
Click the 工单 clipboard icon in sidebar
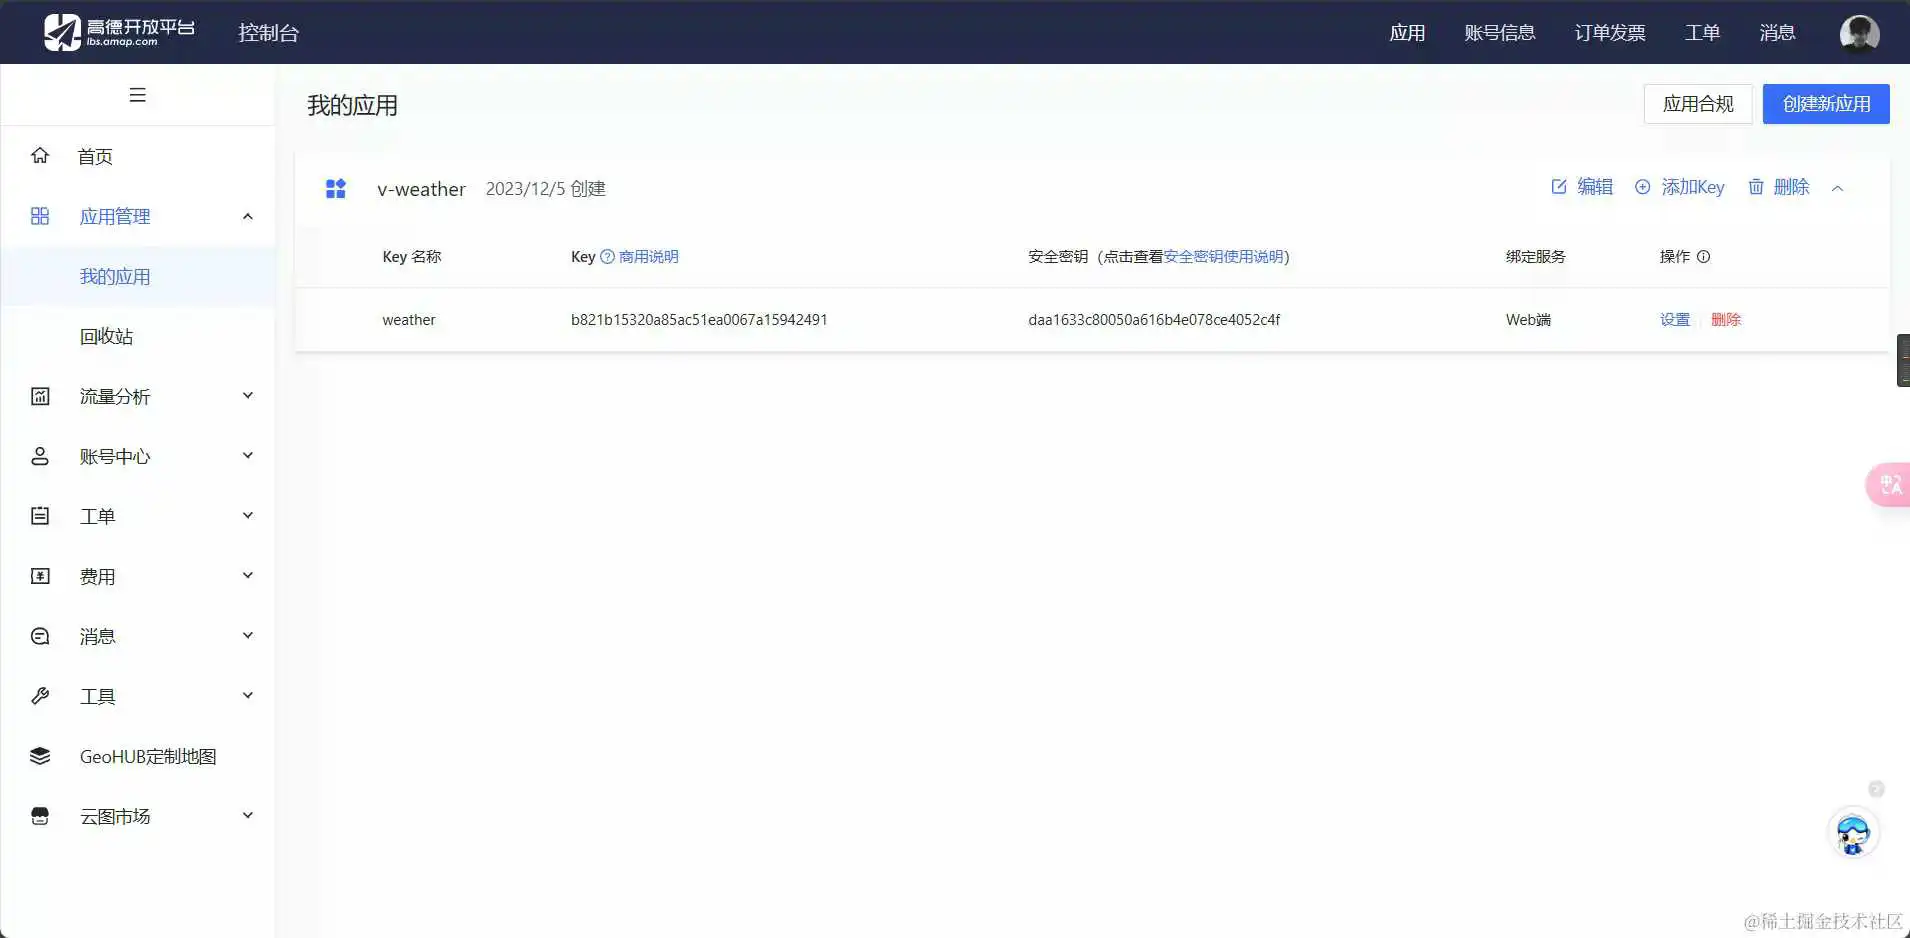(x=40, y=516)
